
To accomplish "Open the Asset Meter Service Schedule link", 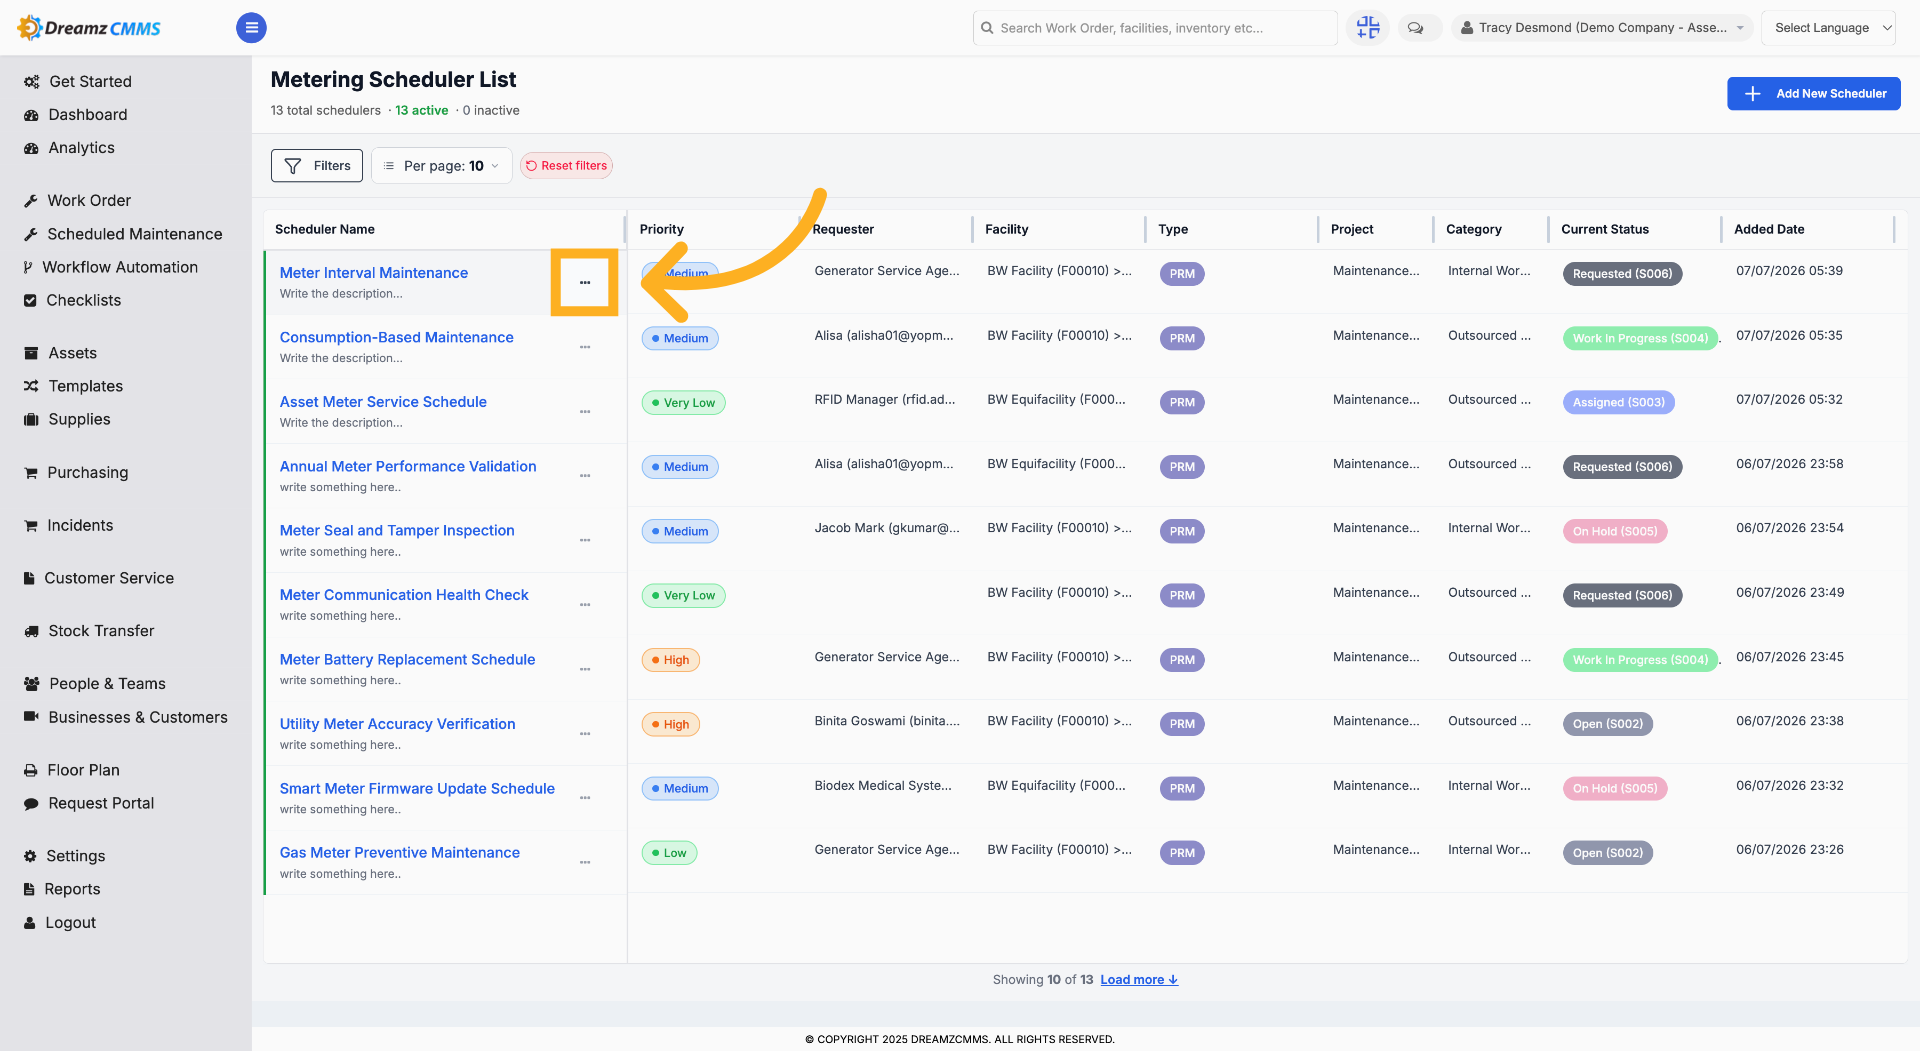I will pos(383,402).
